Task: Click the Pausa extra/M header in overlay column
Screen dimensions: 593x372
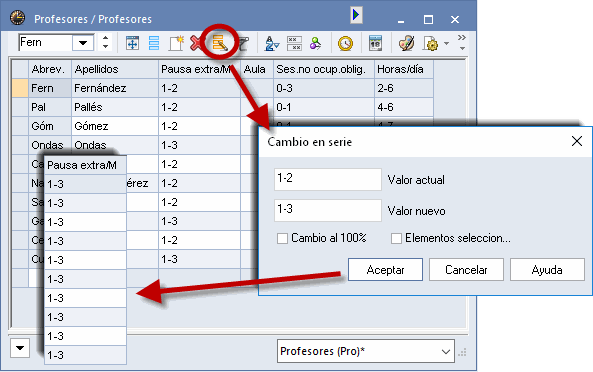Action: click(x=85, y=165)
